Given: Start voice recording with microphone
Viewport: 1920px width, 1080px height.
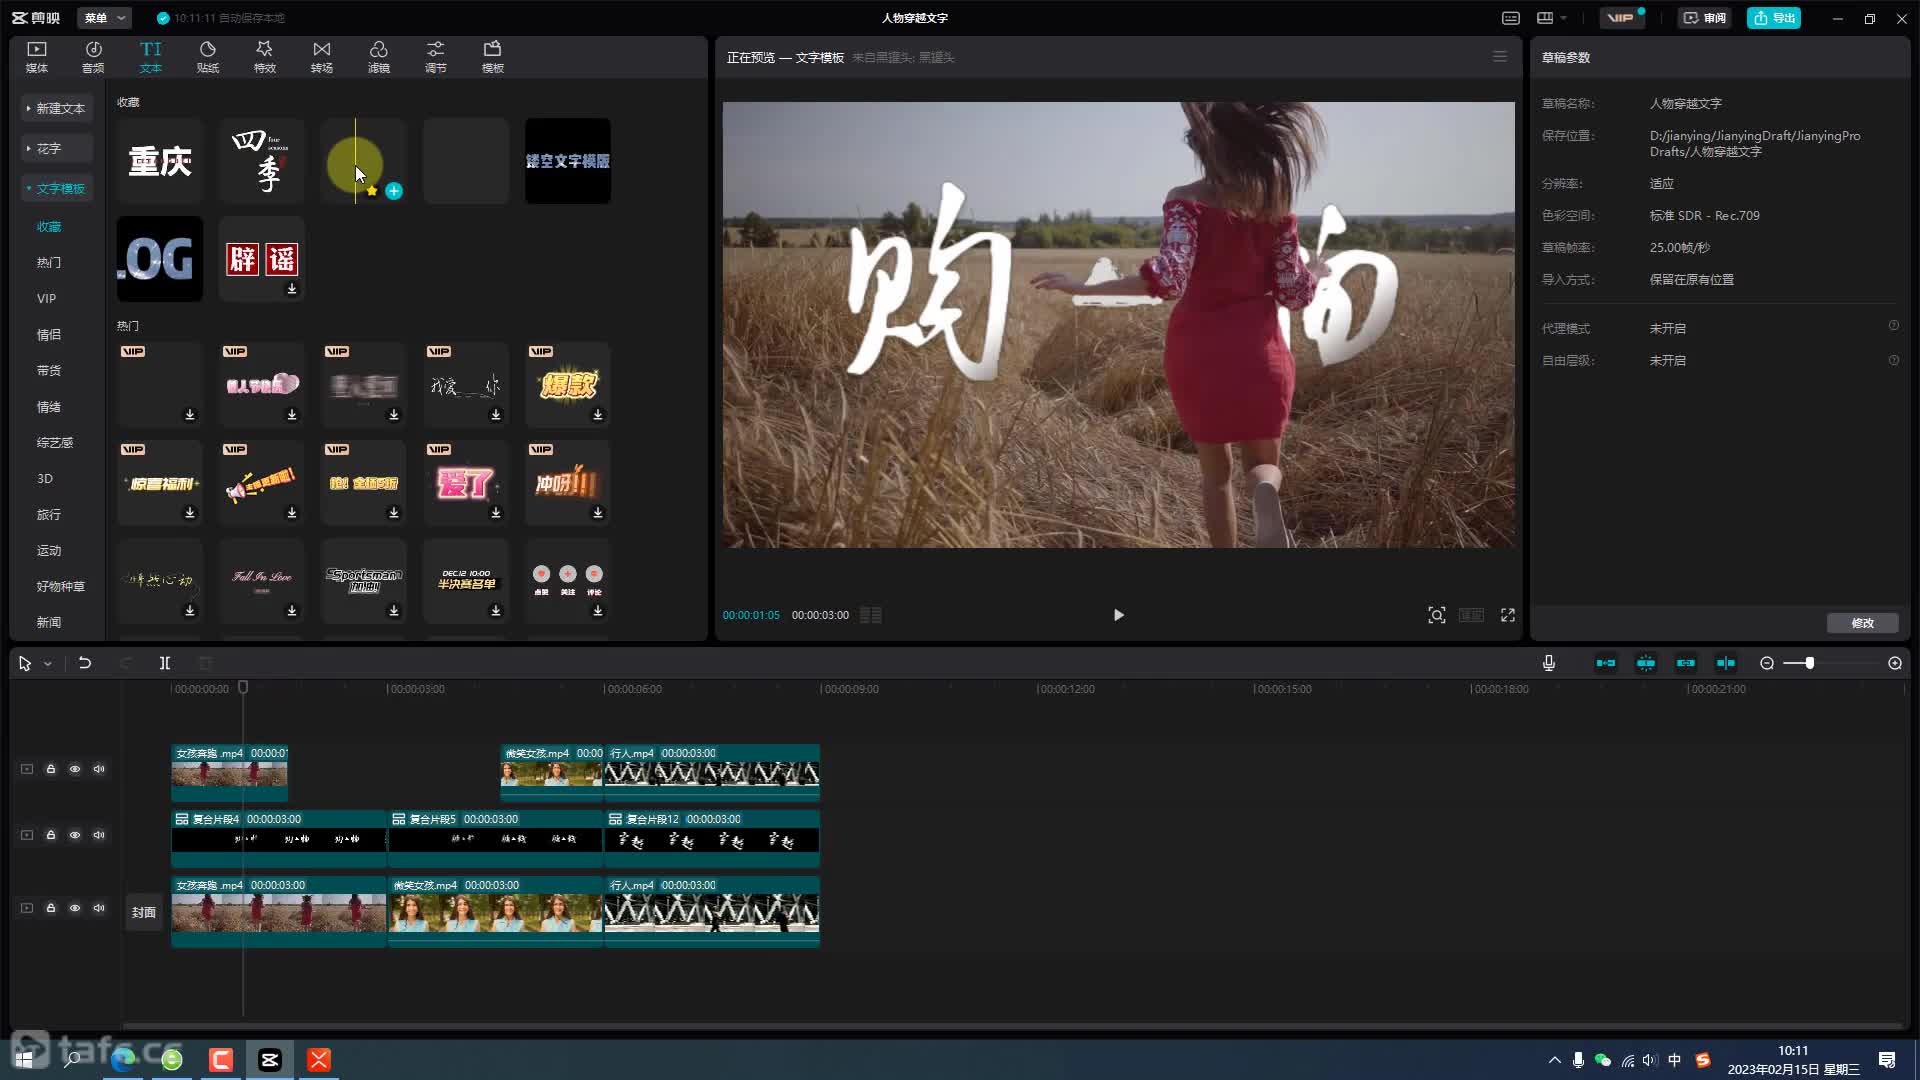Looking at the screenshot, I should 1549,663.
